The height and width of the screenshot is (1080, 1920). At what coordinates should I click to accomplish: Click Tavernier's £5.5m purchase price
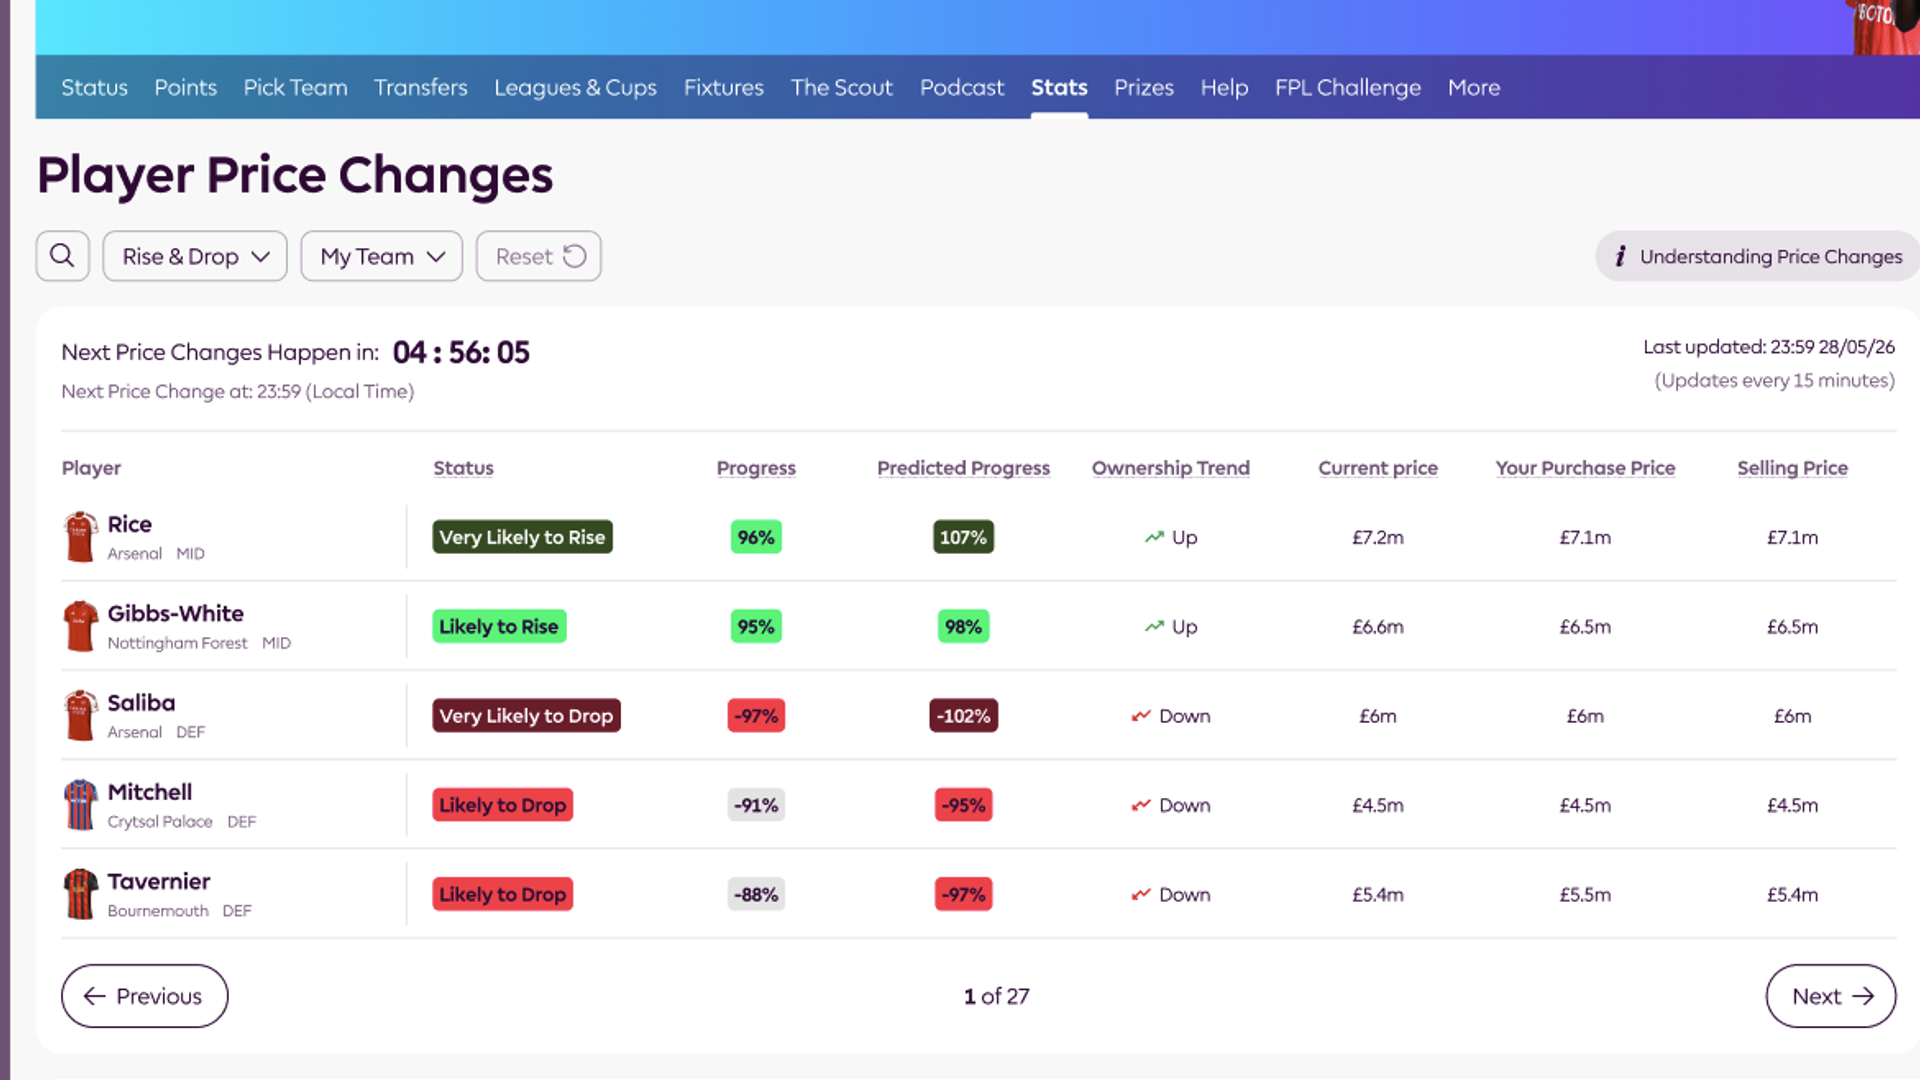pos(1585,894)
